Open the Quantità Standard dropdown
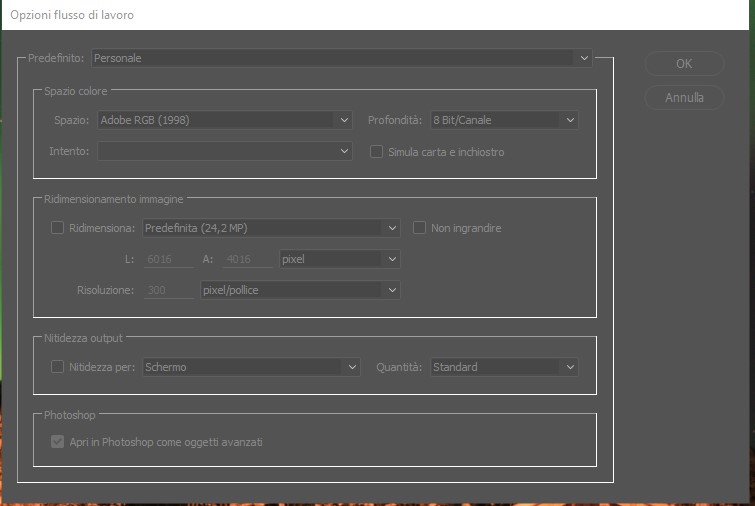Screen dimensions: 755x506 point(504,367)
